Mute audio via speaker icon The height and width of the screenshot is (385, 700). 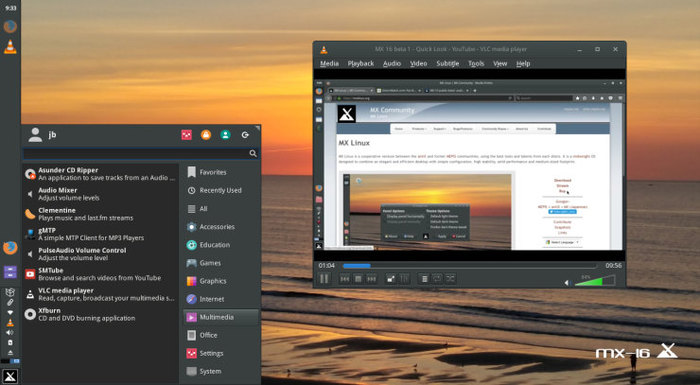pos(567,283)
